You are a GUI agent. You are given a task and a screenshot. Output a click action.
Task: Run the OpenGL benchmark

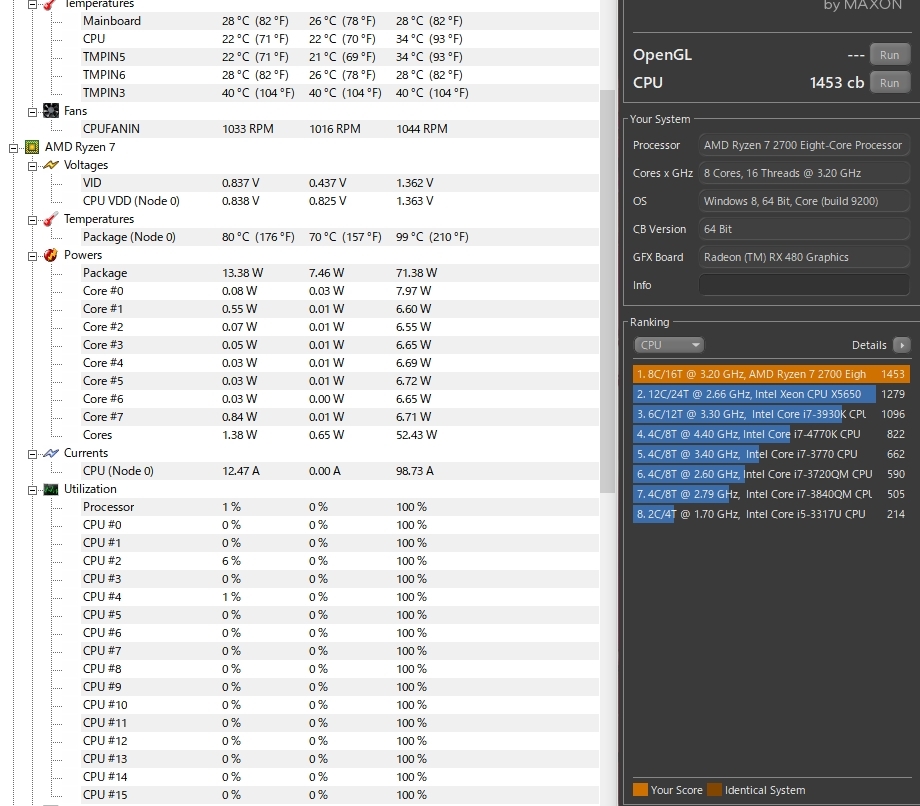point(889,55)
